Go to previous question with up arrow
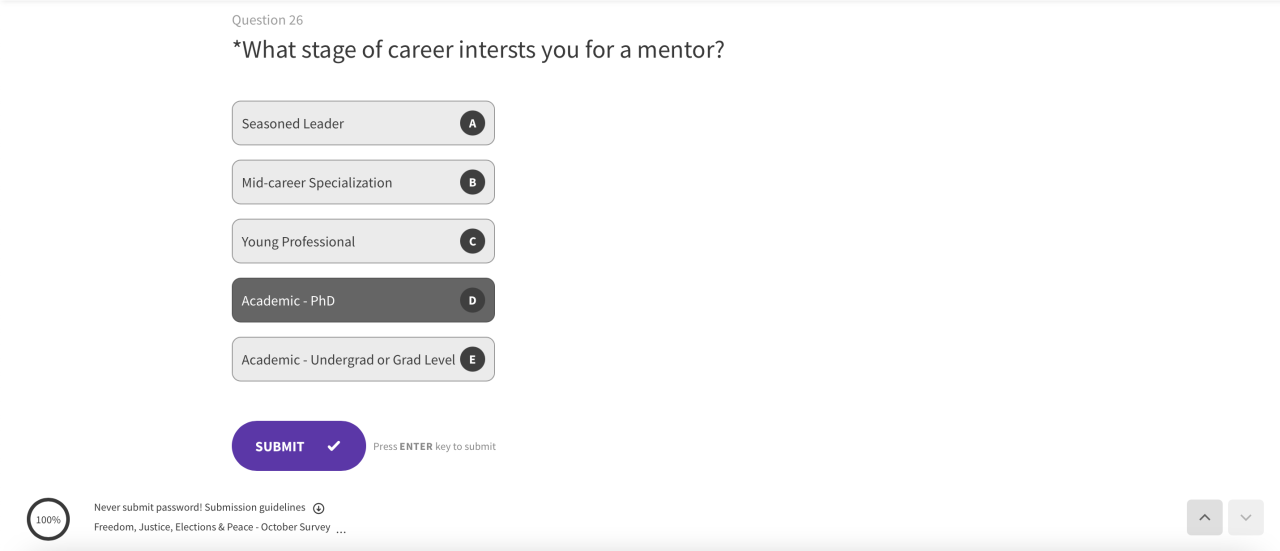Image resolution: width=1280 pixels, height=551 pixels. click(x=1204, y=517)
